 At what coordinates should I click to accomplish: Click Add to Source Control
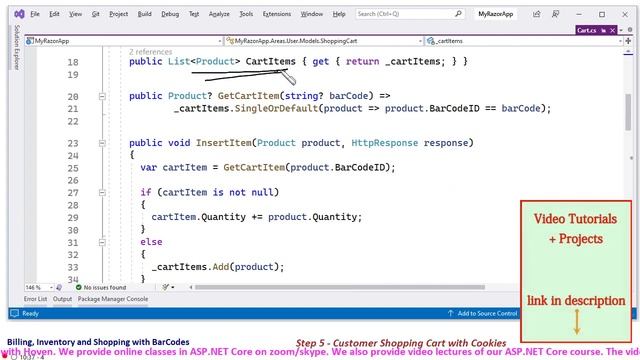point(483,313)
